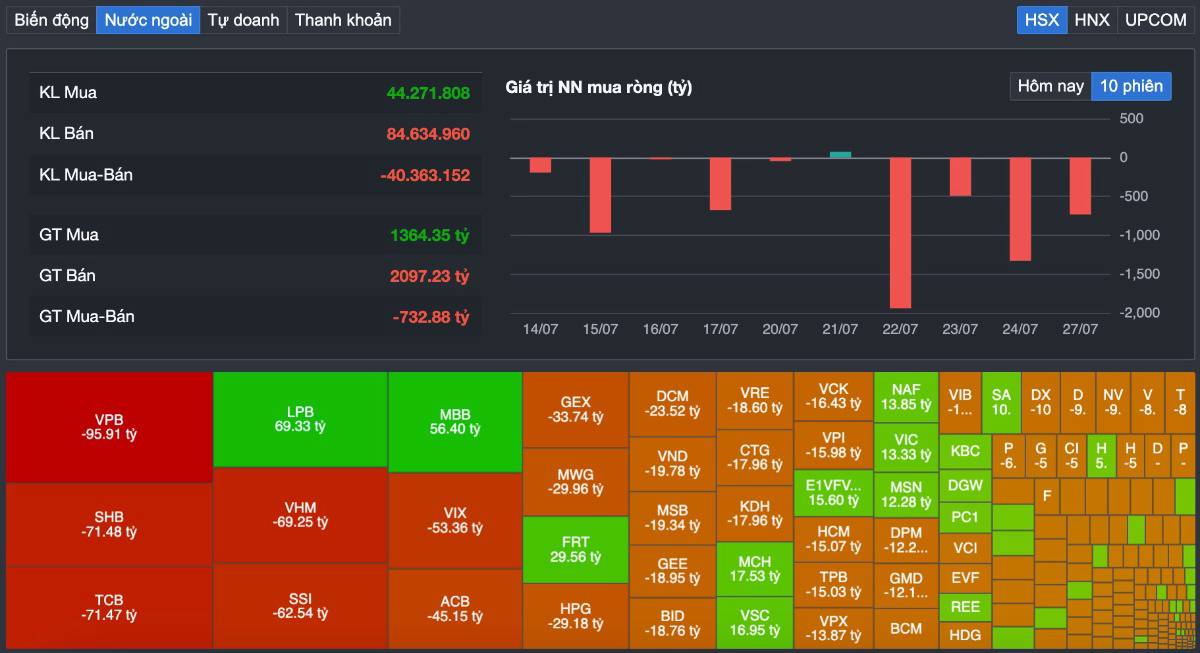Click the MSB -19.34 tỷ tile
The width and height of the screenshot is (1200, 653).
[x=672, y=517]
